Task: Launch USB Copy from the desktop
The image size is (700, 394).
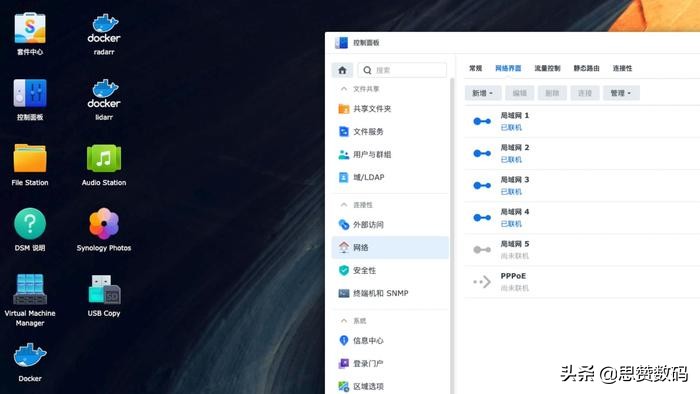Action: [104, 295]
